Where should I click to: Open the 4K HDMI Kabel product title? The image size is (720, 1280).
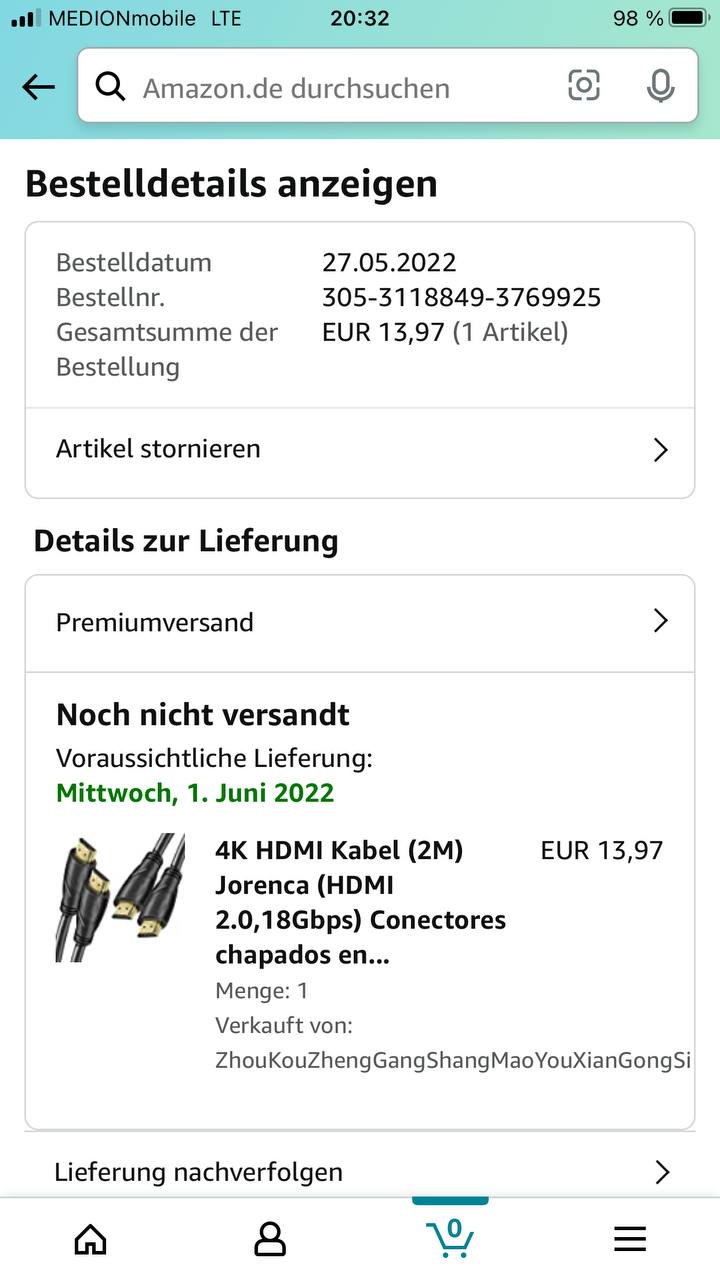(361, 903)
